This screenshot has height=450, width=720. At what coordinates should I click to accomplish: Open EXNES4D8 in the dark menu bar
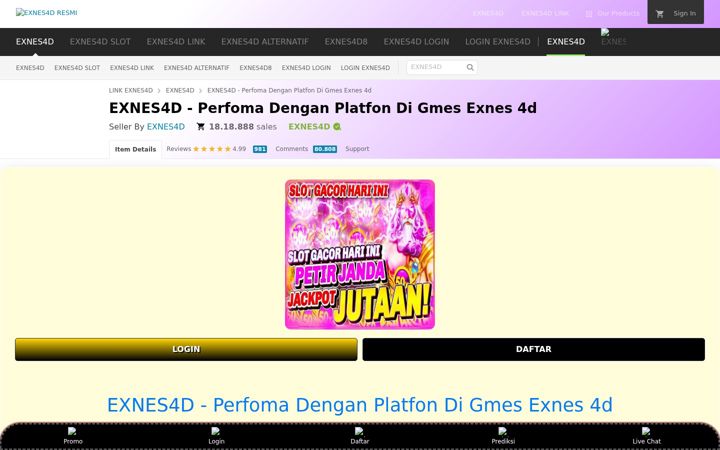click(346, 42)
